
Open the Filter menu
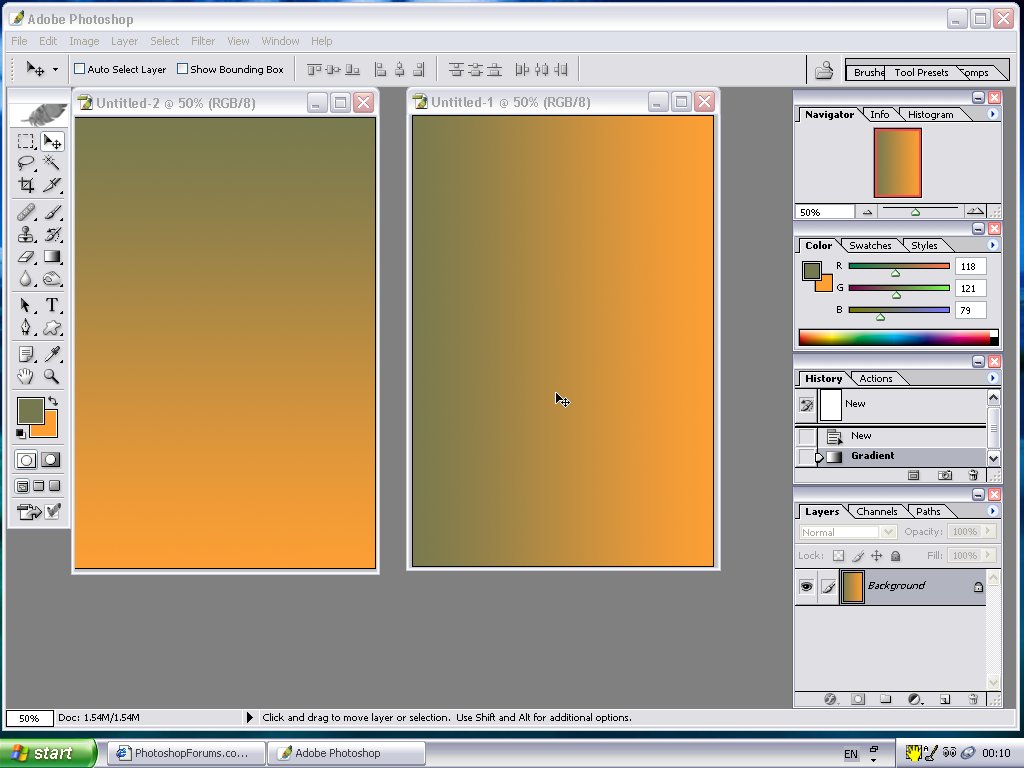pos(203,41)
